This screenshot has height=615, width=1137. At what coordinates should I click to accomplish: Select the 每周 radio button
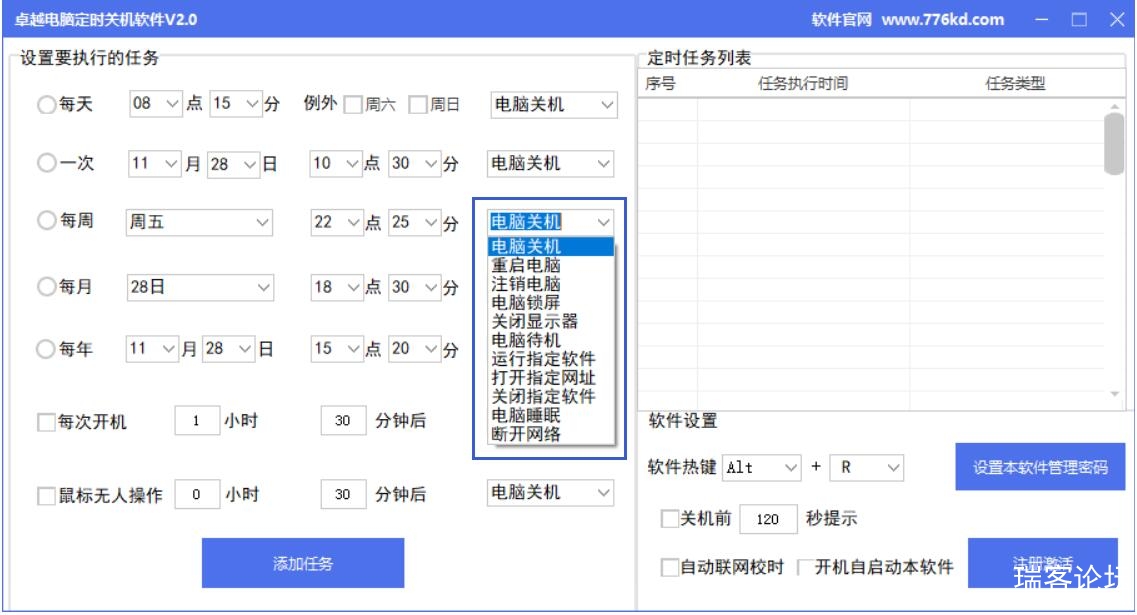46,220
